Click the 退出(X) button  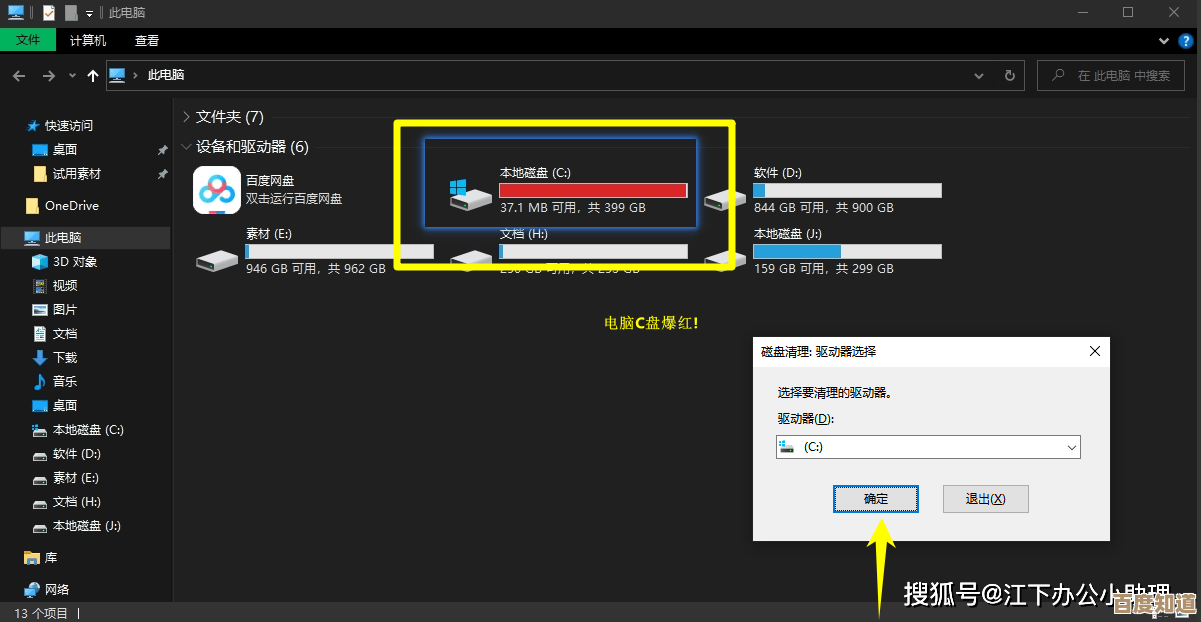click(x=985, y=499)
